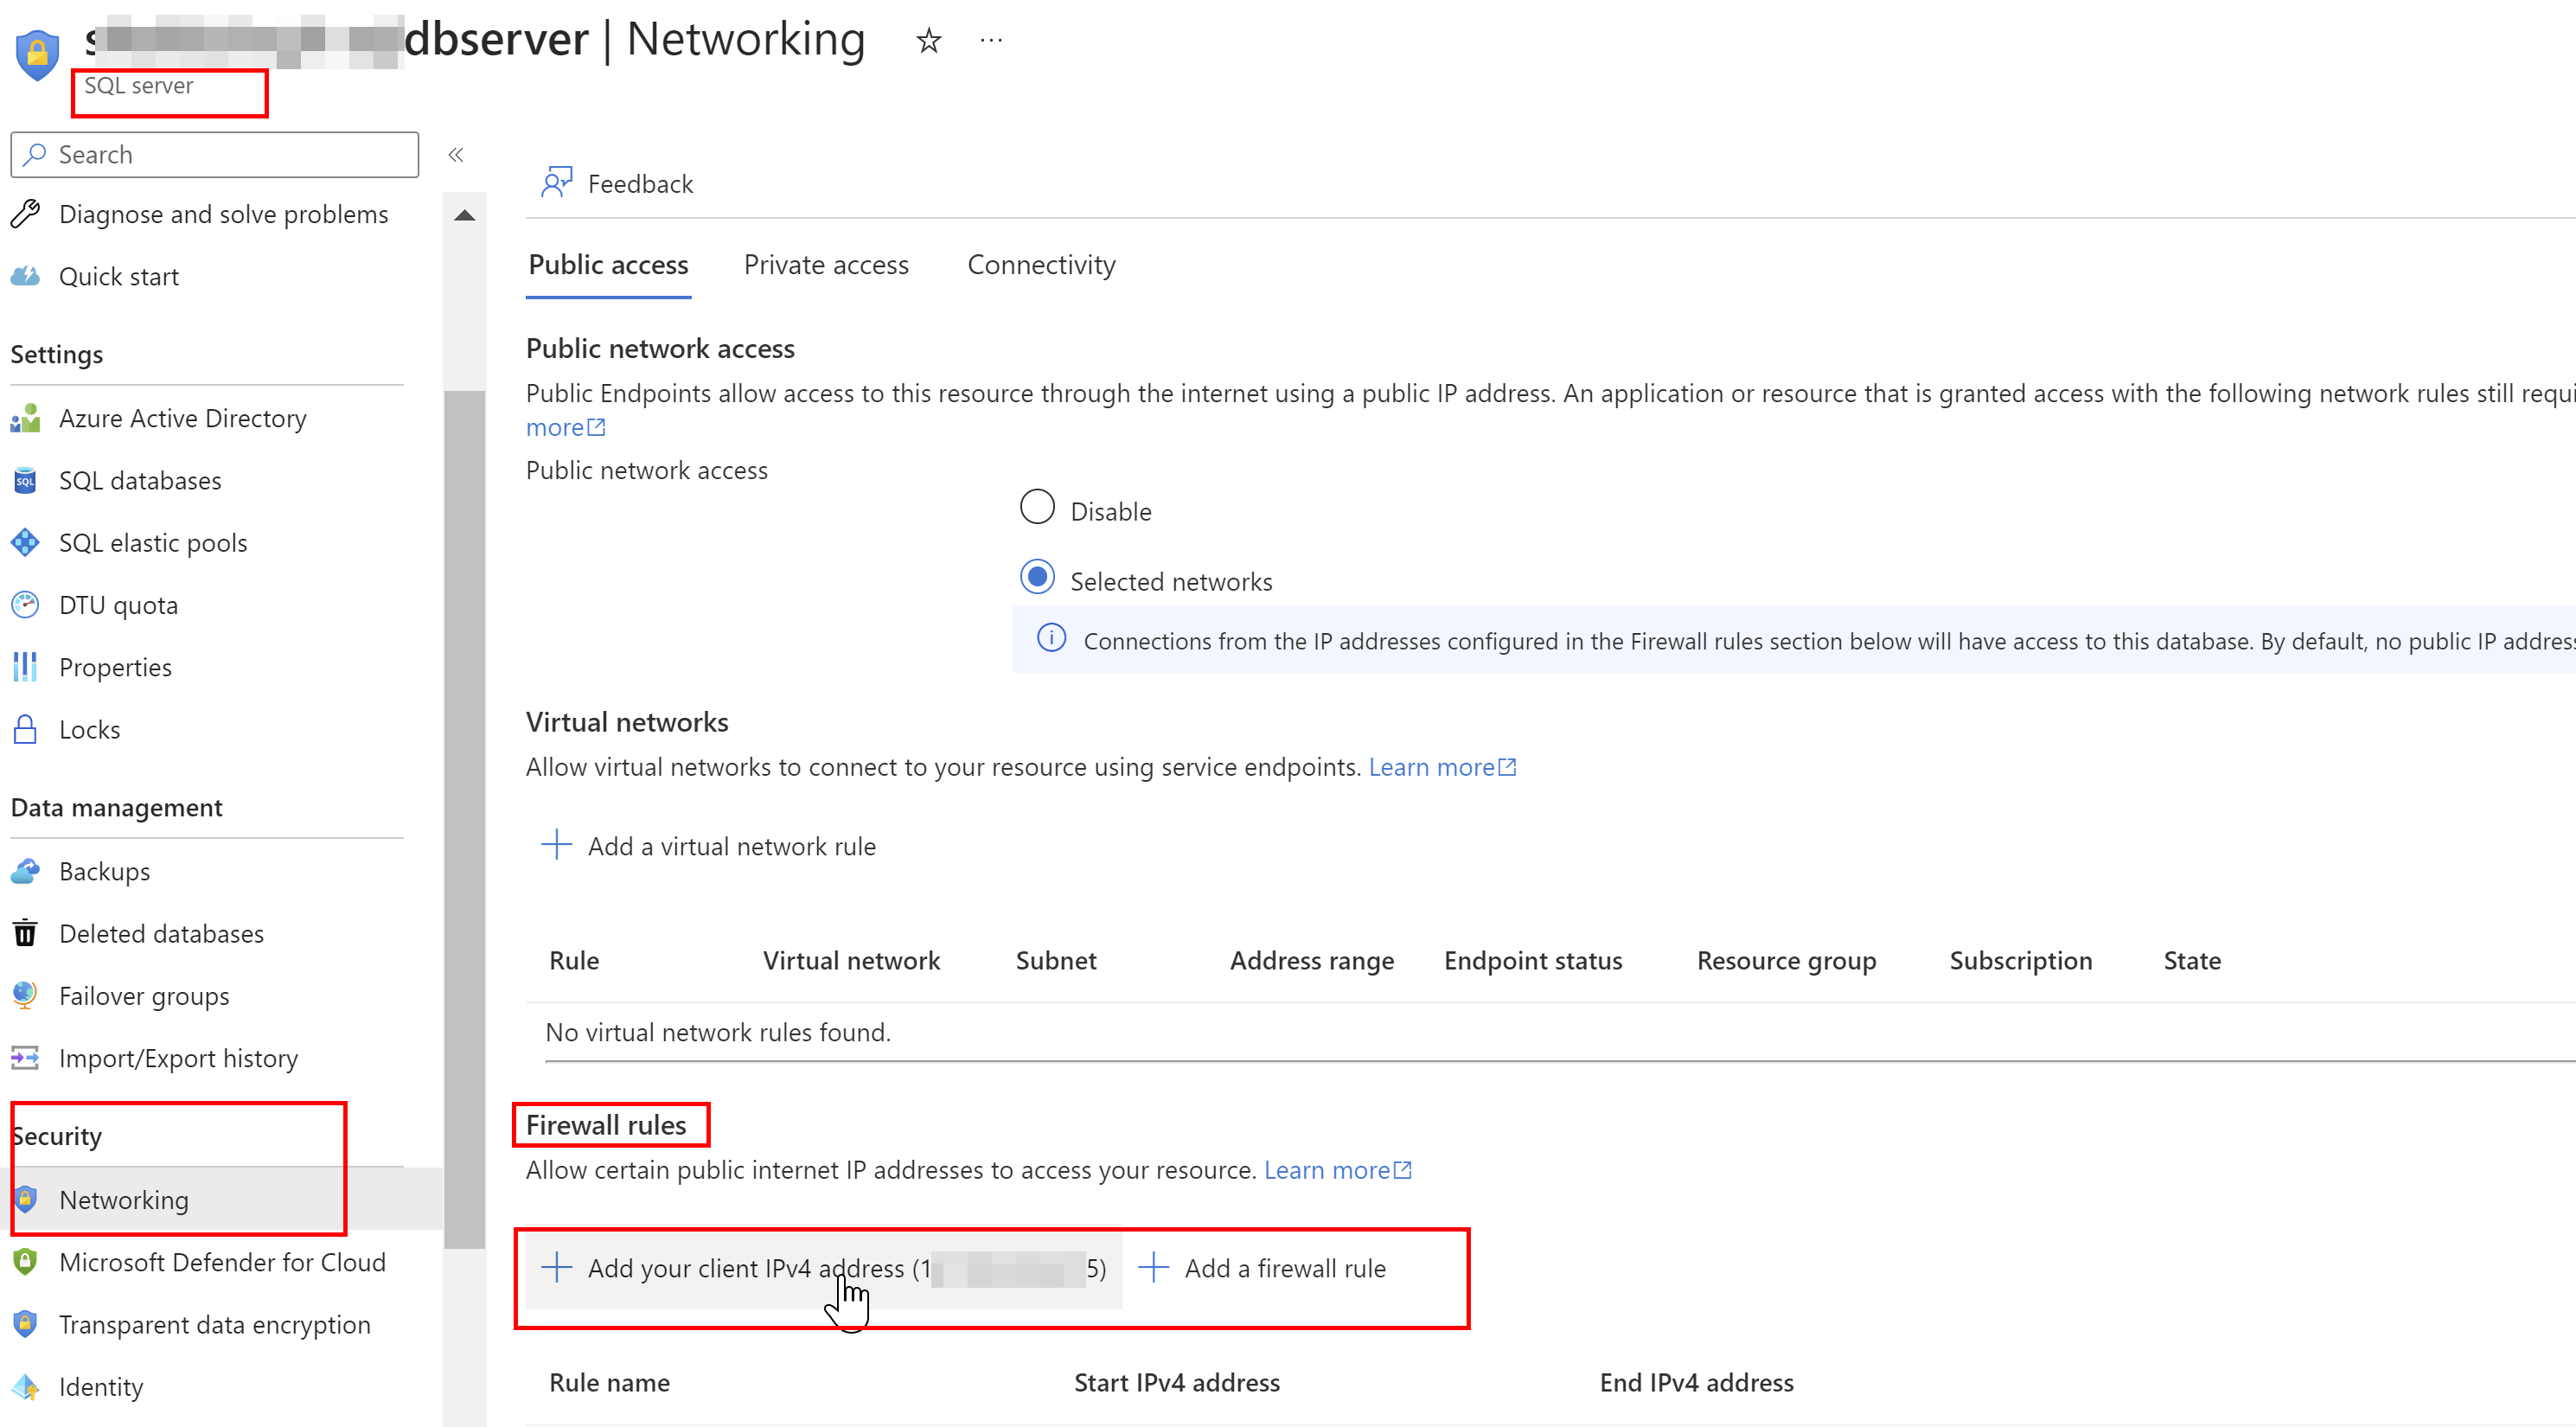2576x1427 pixels.
Task: Open the more options ellipsis menu
Action: tap(990, 41)
